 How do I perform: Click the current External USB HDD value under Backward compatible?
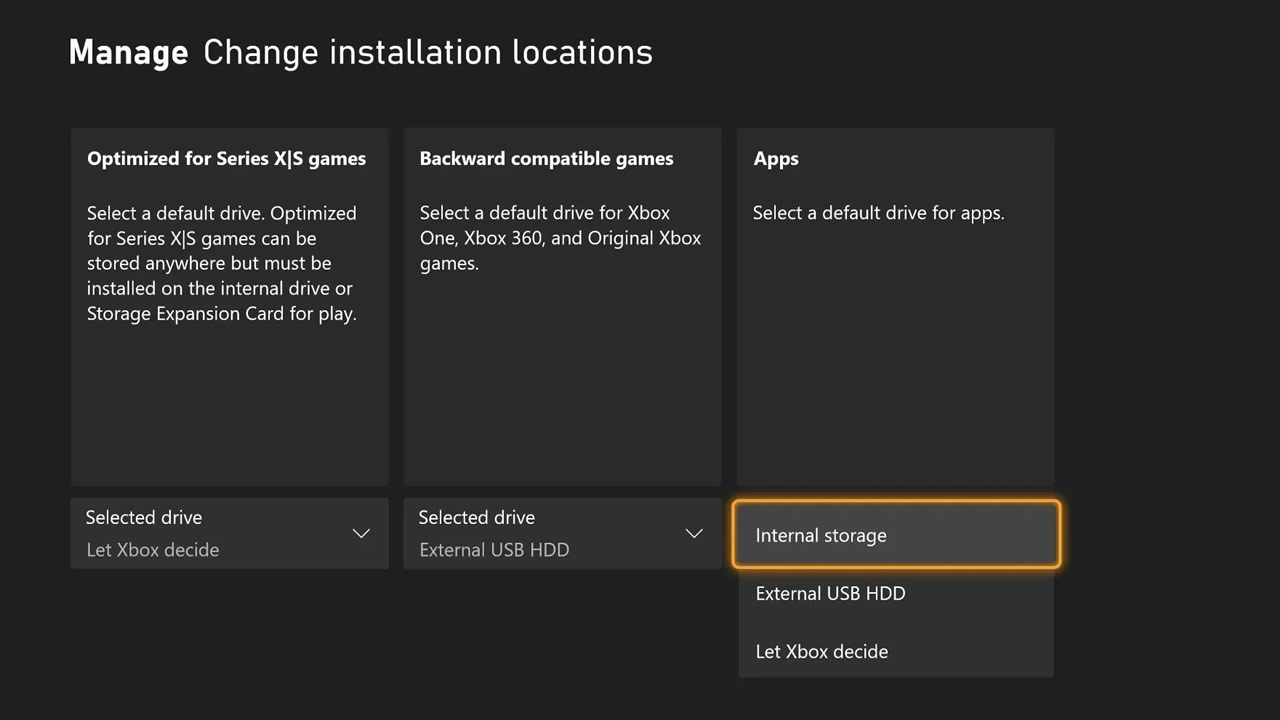494,550
